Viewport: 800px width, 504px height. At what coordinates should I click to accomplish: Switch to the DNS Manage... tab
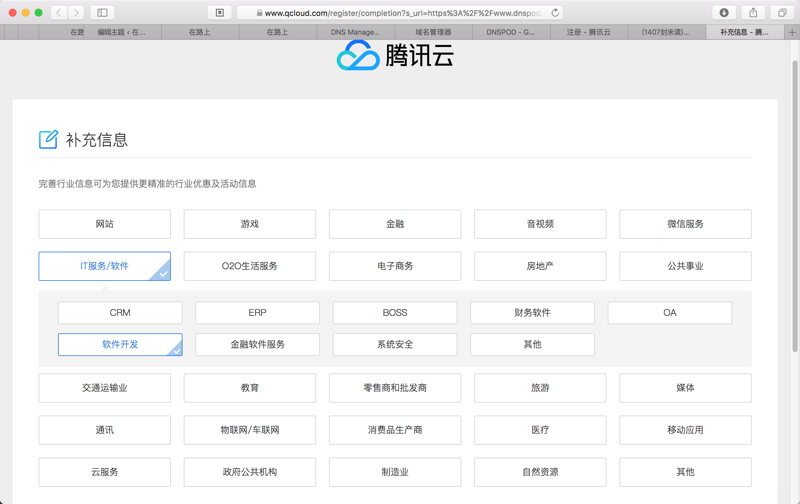click(355, 32)
